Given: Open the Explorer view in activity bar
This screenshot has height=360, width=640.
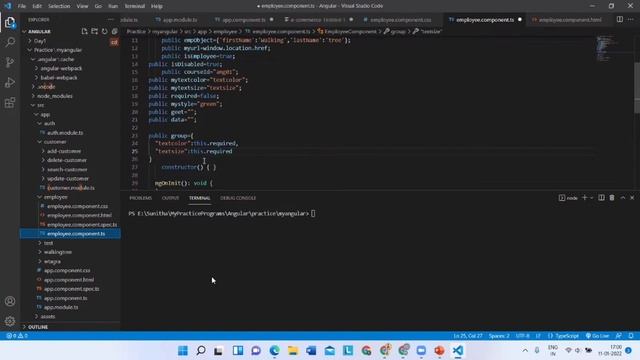Looking at the screenshot, I should 10,22.
